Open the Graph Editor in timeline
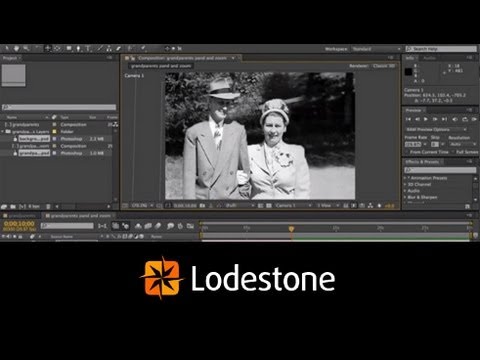480x360 pixels. [190, 226]
